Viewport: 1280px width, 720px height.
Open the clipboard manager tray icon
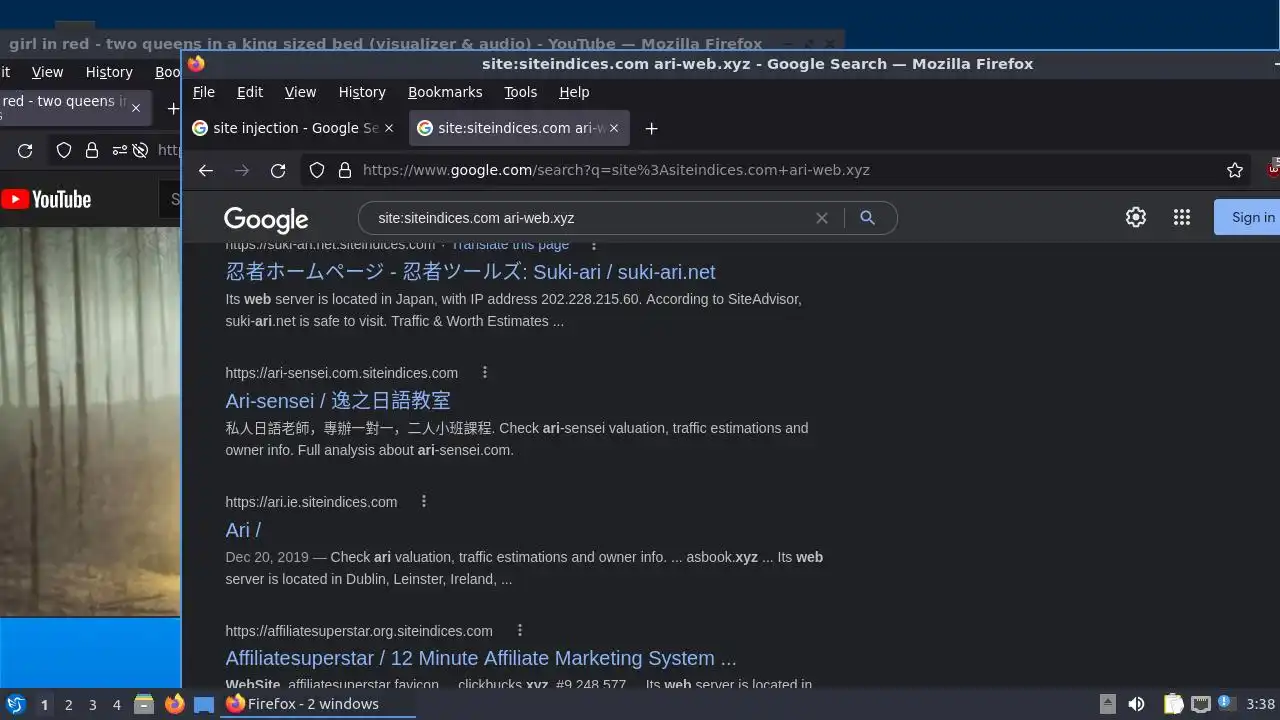(1173, 704)
